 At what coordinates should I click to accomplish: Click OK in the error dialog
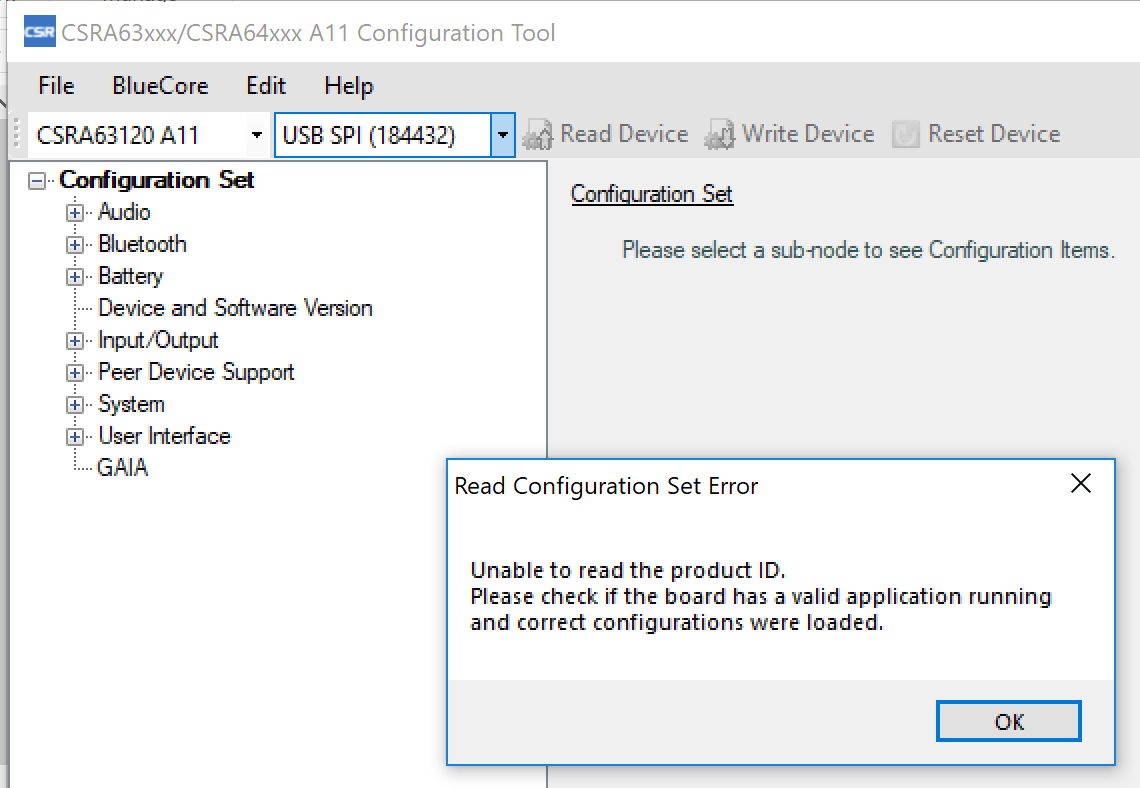(1008, 721)
